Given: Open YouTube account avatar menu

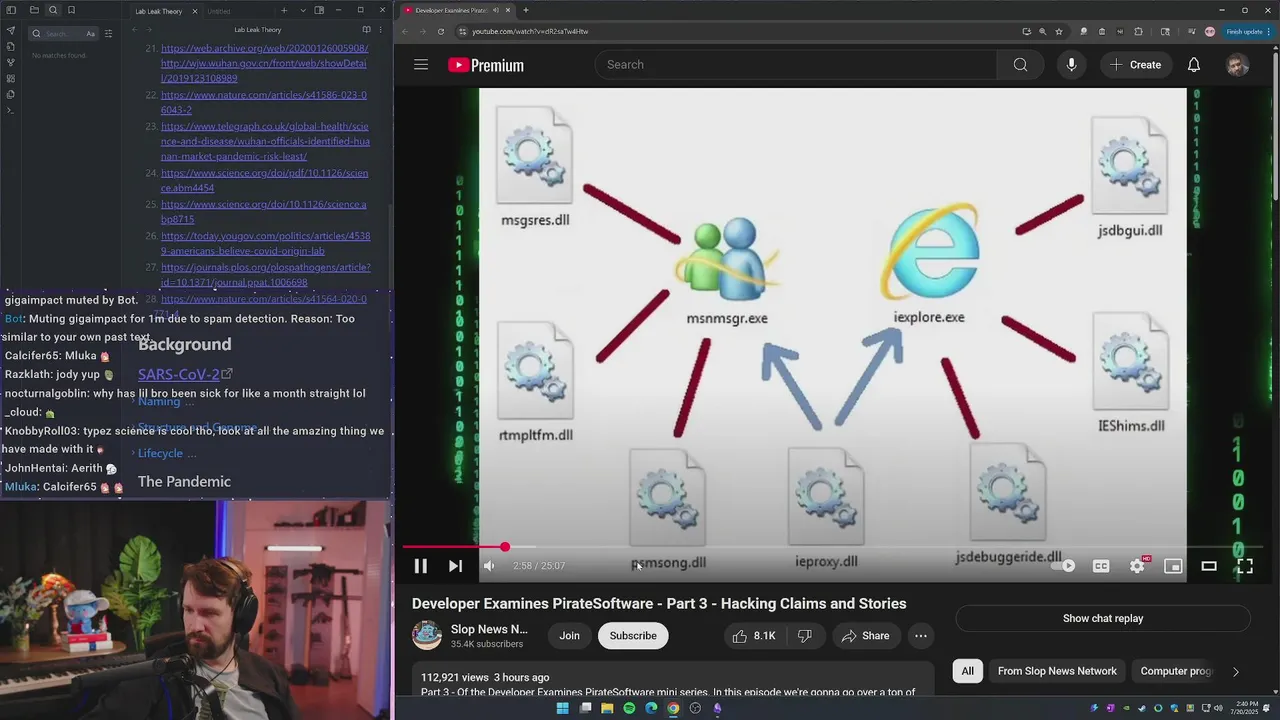Looking at the screenshot, I should (x=1238, y=65).
